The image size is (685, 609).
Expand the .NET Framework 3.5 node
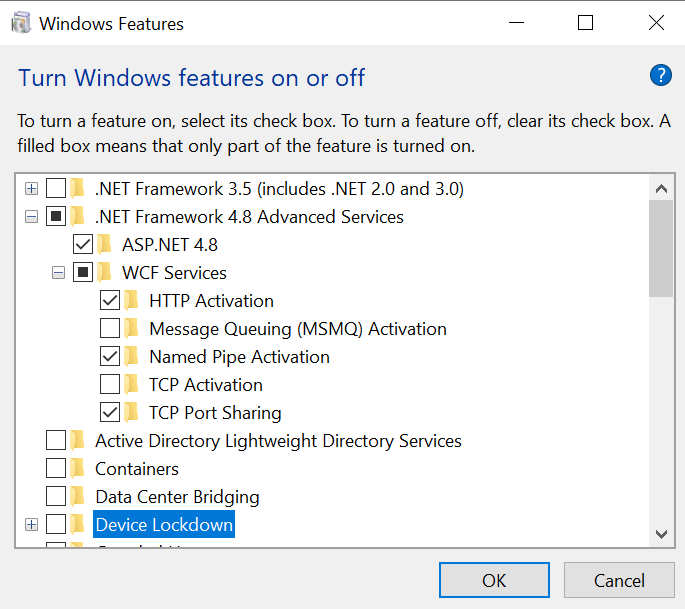point(31,189)
